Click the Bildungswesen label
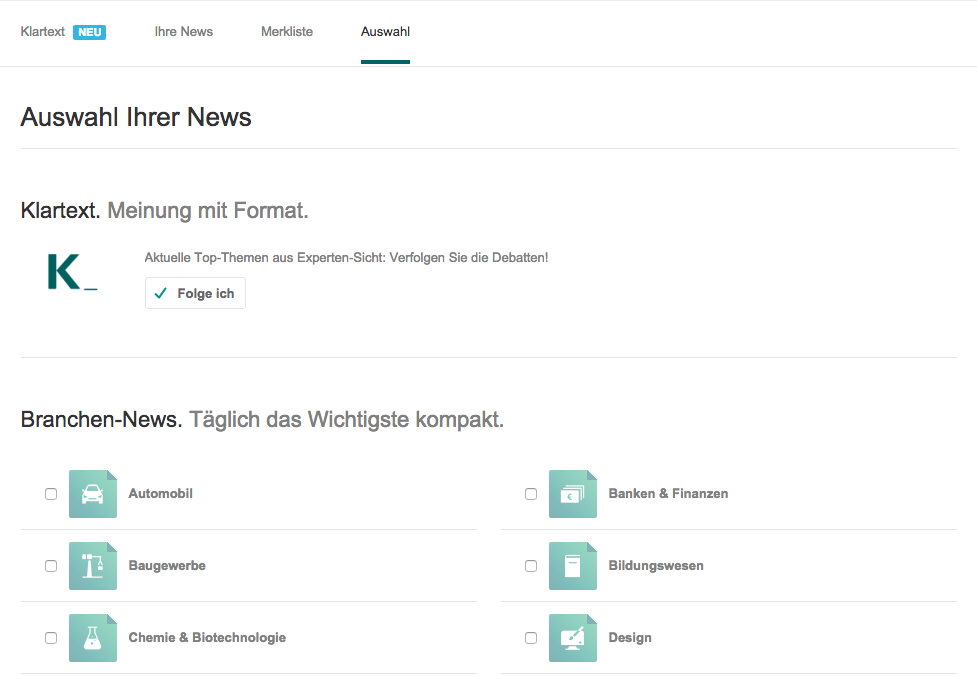This screenshot has width=977, height=676. tap(655, 566)
